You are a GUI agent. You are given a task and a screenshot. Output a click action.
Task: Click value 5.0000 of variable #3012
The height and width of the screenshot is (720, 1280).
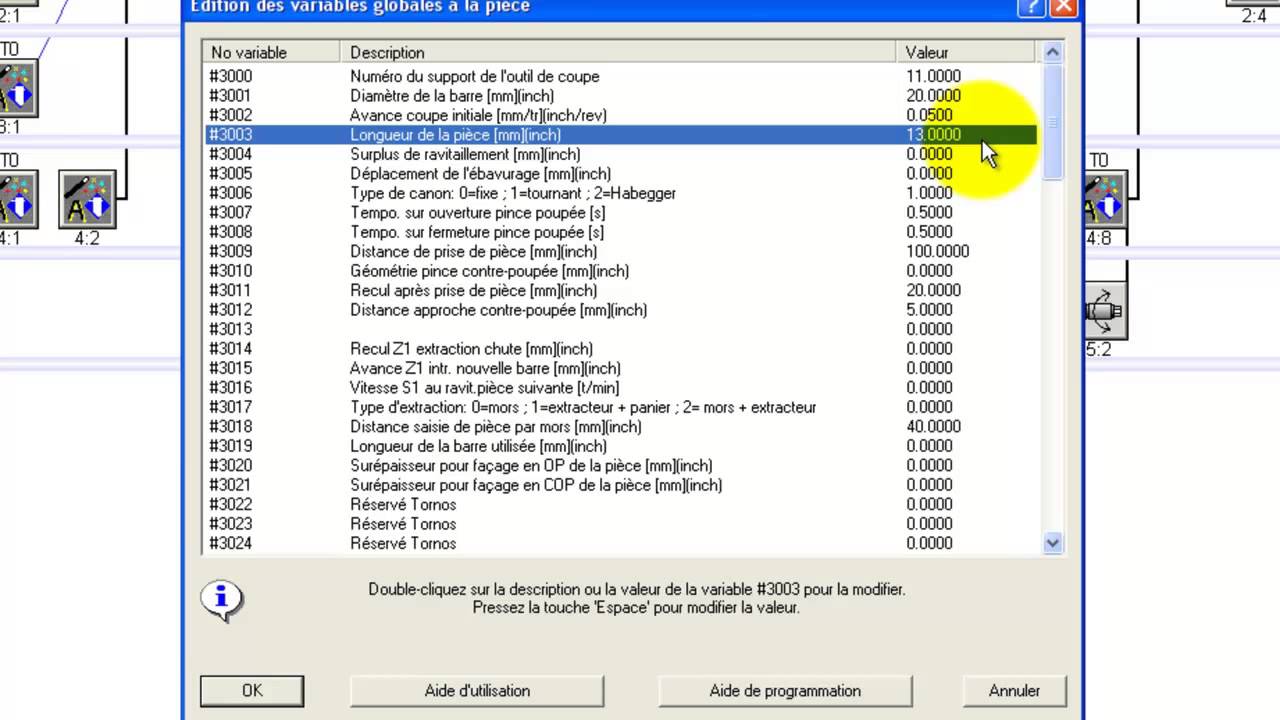929,310
